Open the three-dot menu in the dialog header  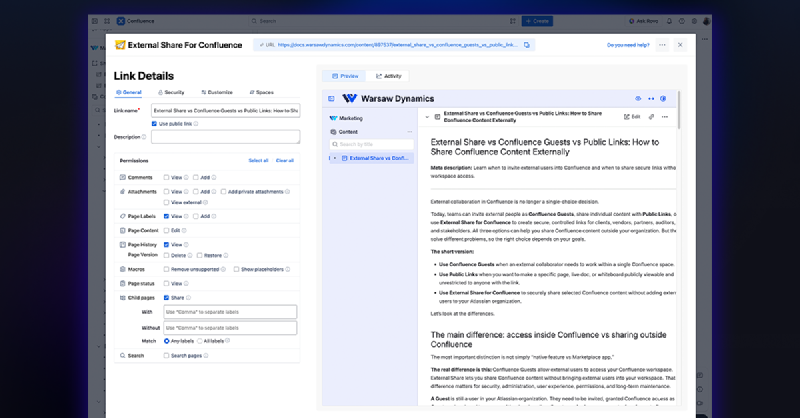(x=662, y=45)
